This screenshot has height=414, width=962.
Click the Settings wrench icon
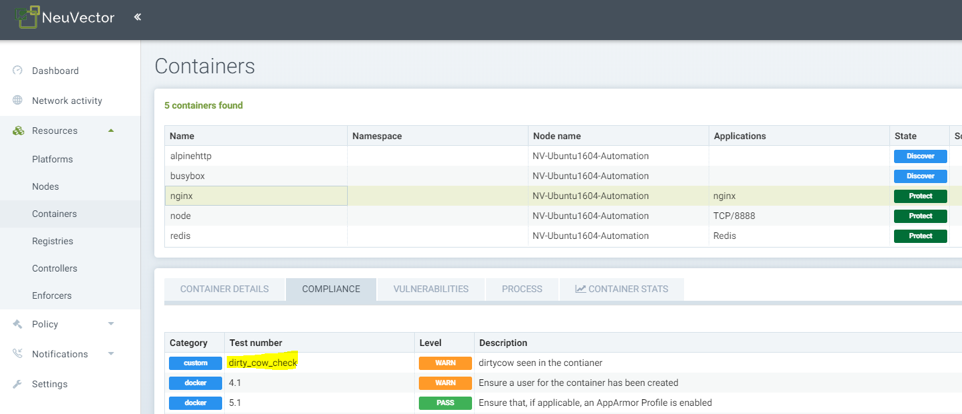coord(17,384)
